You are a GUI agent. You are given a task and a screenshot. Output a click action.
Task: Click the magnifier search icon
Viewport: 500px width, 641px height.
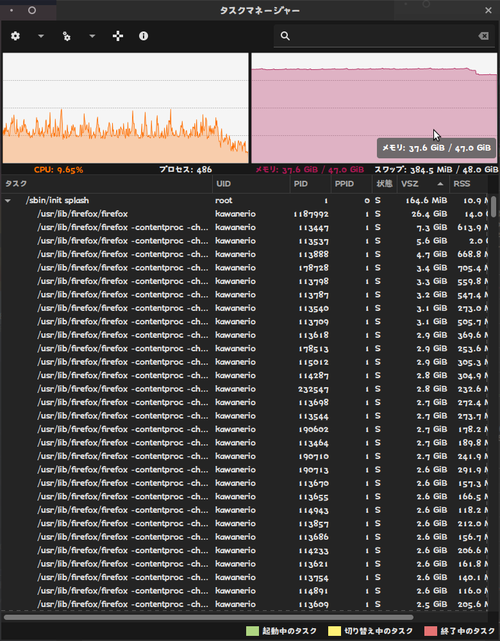pos(285,36)
